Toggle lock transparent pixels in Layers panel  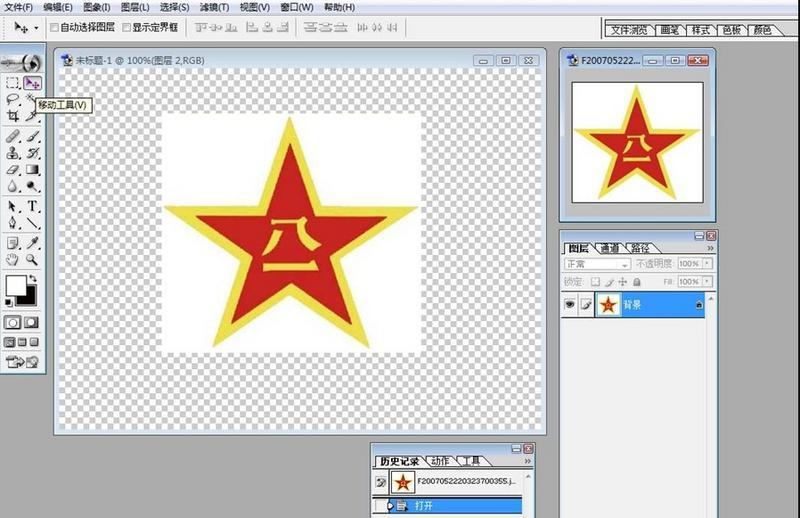(595, 282)
